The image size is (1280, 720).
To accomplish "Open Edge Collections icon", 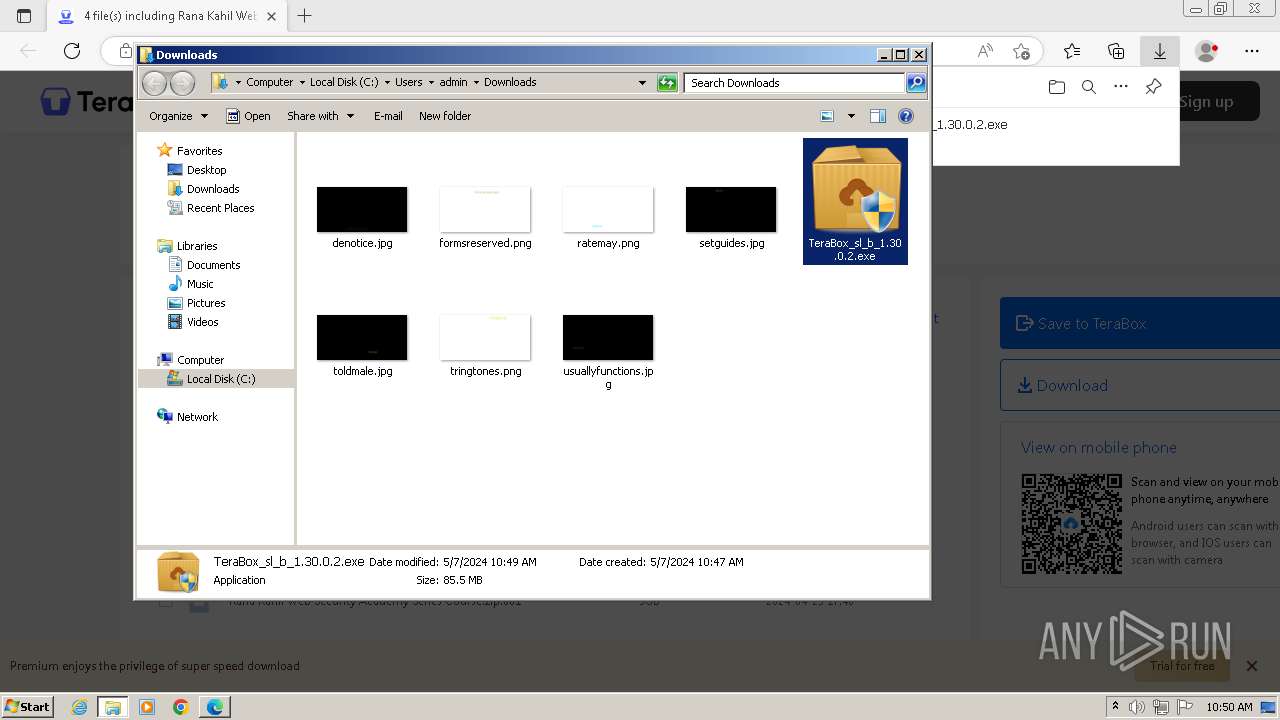I will click(x=1116, y=51).
